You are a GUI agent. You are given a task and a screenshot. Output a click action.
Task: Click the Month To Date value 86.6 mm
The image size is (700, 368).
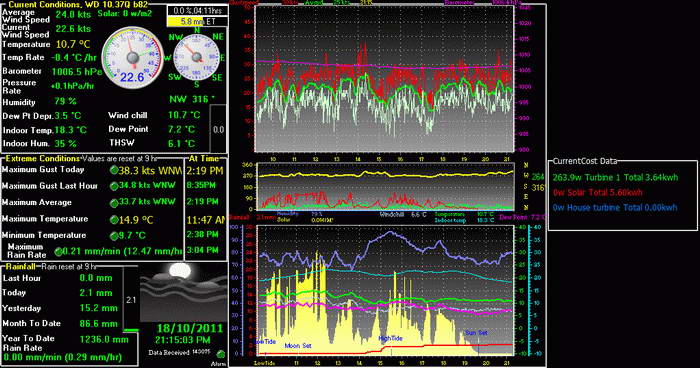[x=98, y=323]
